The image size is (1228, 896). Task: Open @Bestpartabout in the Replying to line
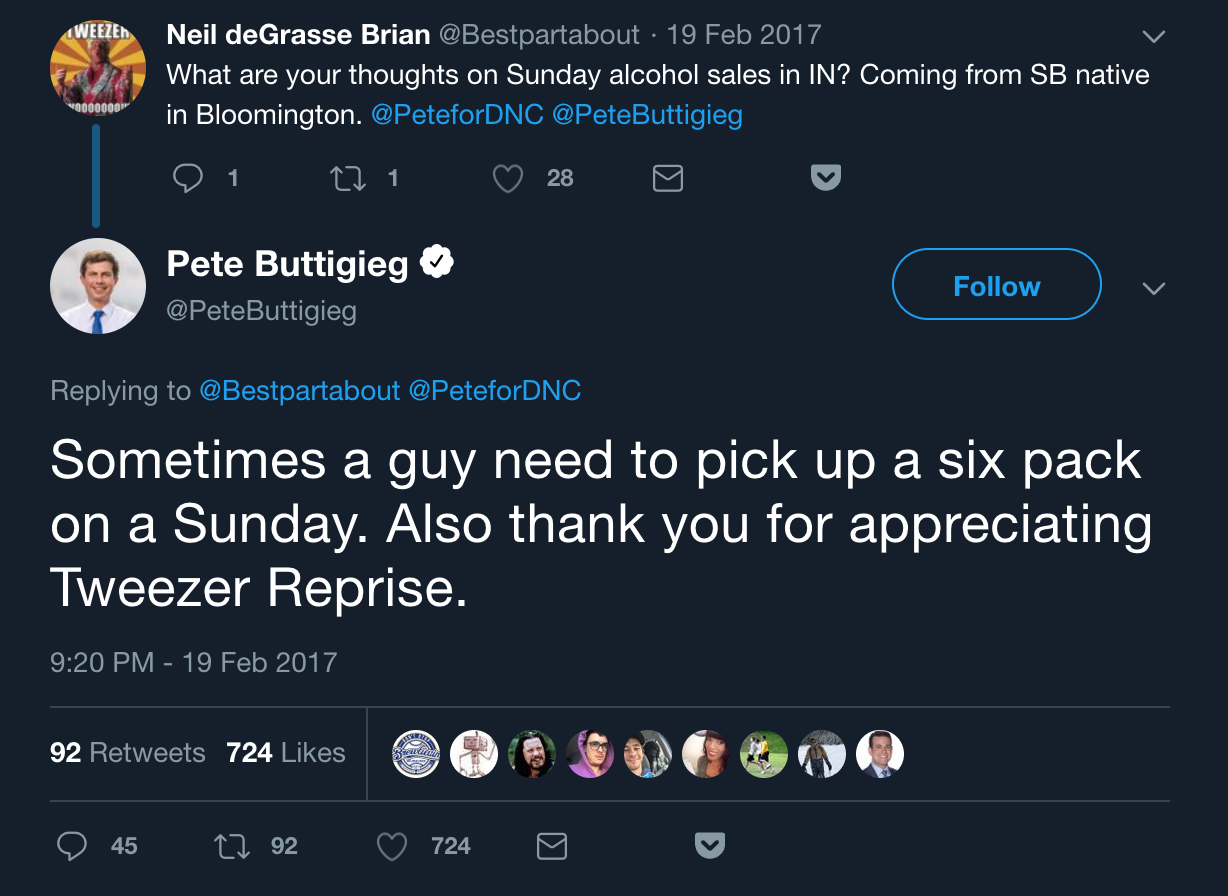click(x=300, y=390)
